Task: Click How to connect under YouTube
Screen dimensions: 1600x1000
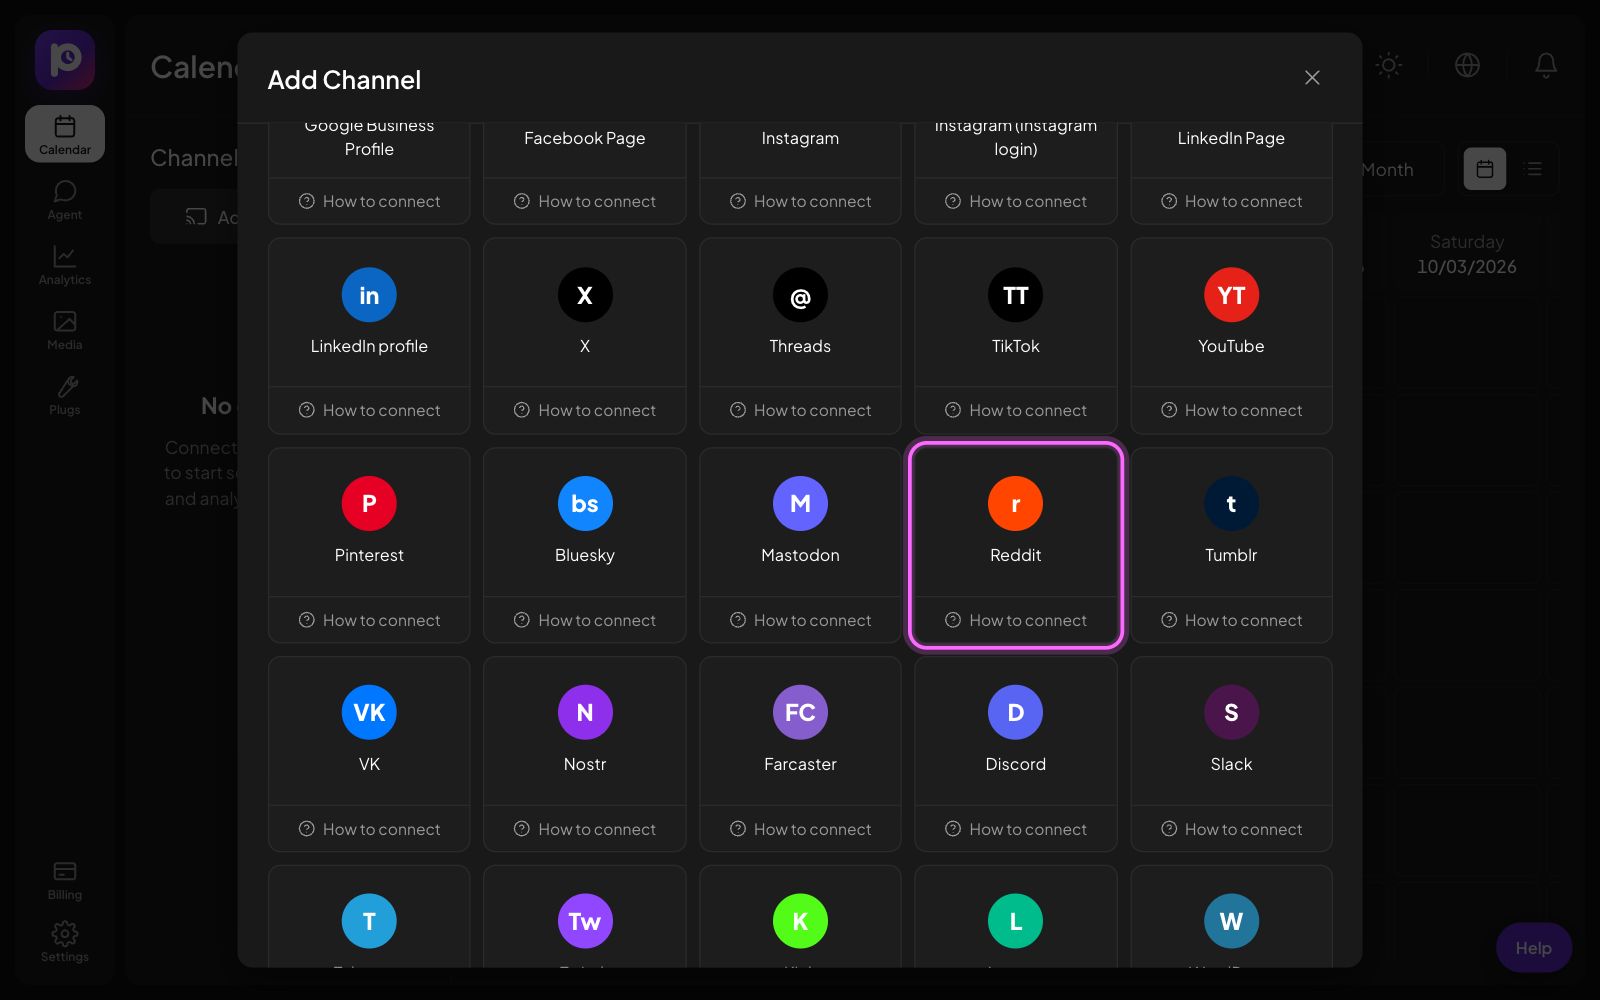Action: click(x=1231, y=410)
